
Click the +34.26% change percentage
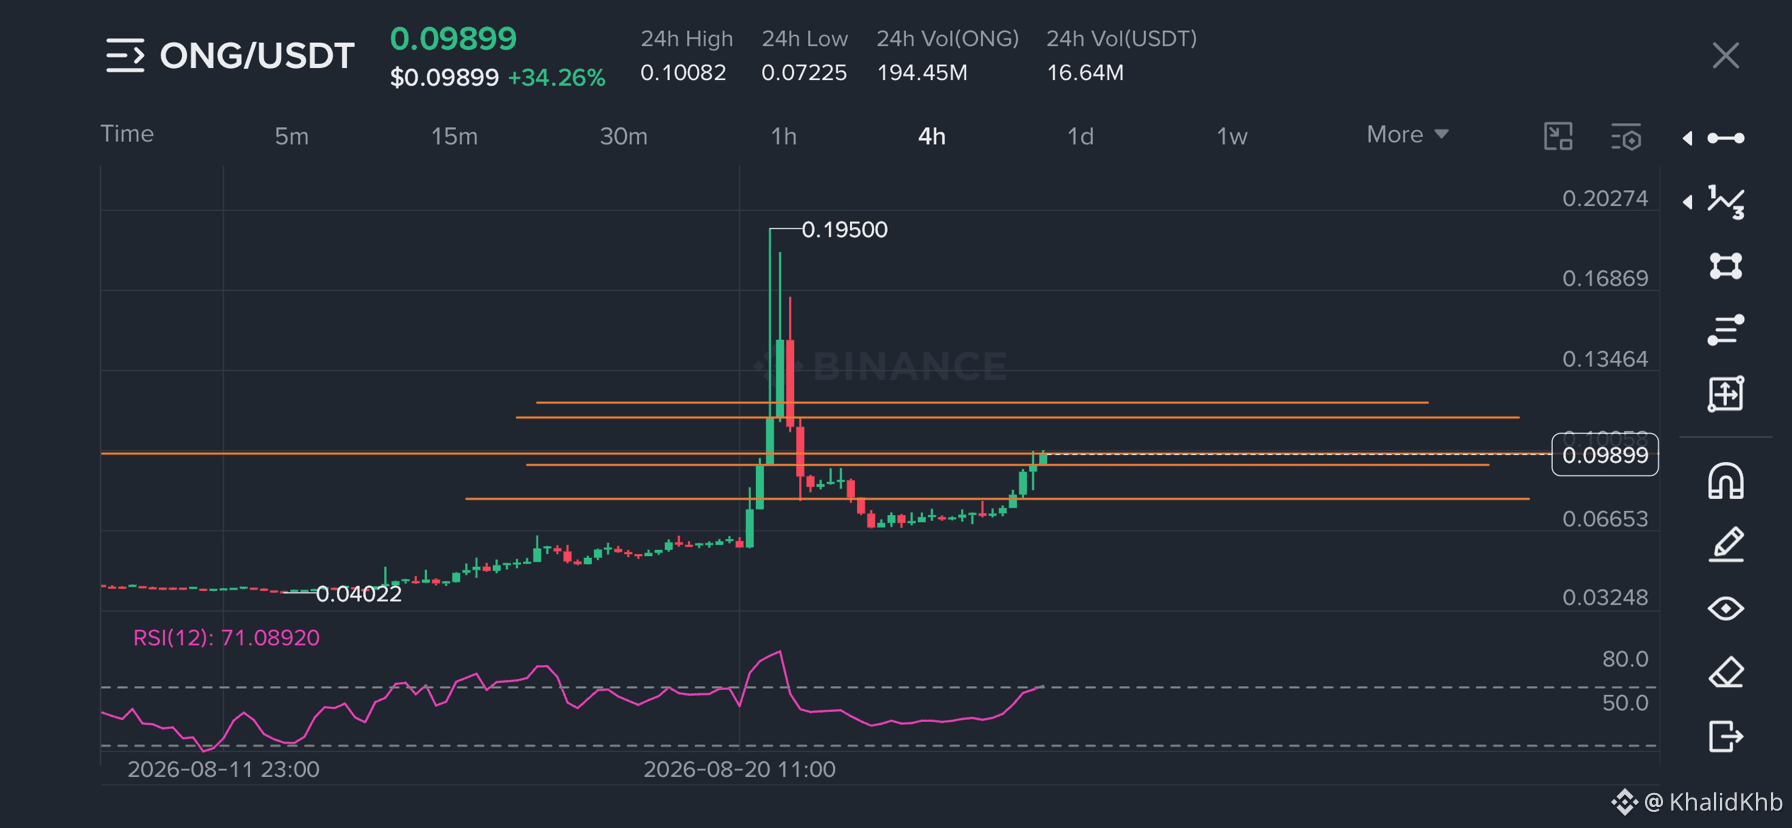click(x=556, y=78)
